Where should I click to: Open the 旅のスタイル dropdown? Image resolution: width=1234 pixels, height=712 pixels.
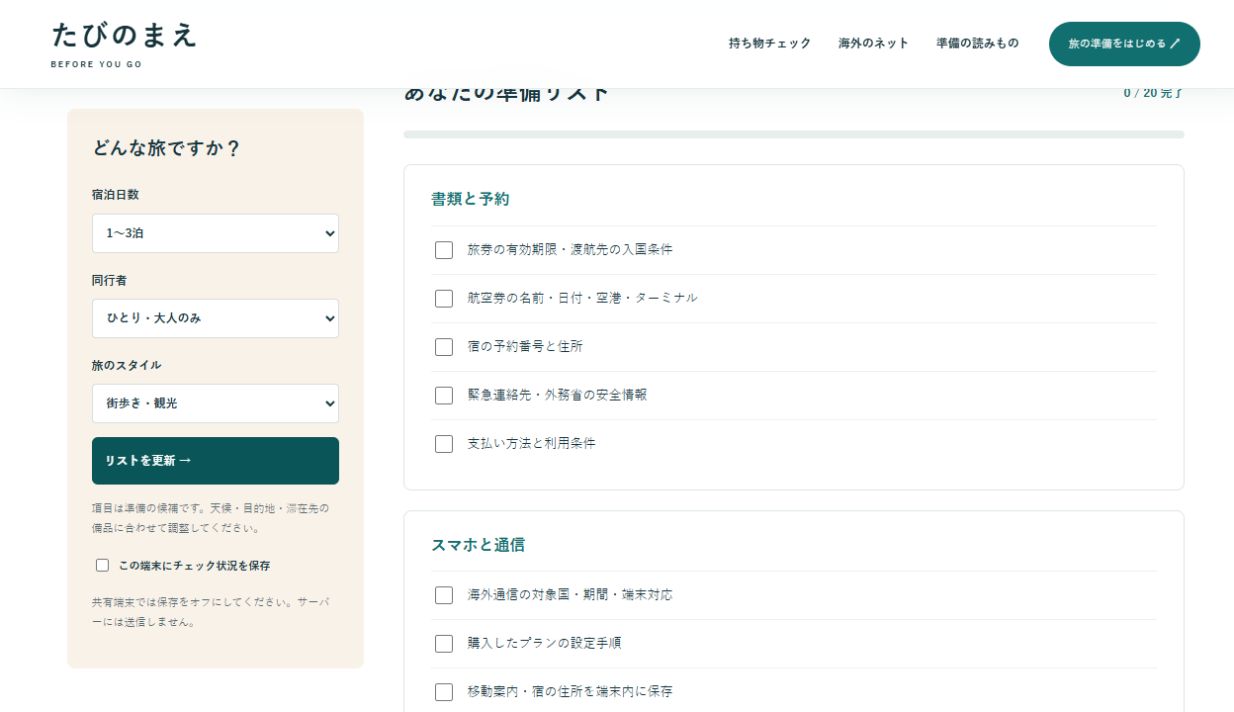click(x=215, y=403)
